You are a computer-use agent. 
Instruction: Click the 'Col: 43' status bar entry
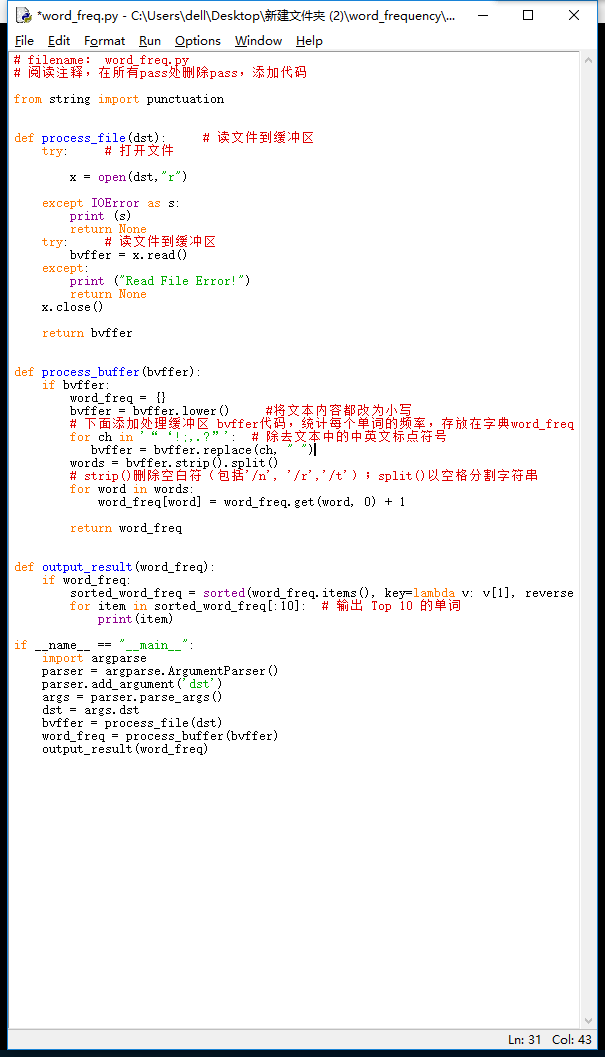click(x=571, y=1039)
